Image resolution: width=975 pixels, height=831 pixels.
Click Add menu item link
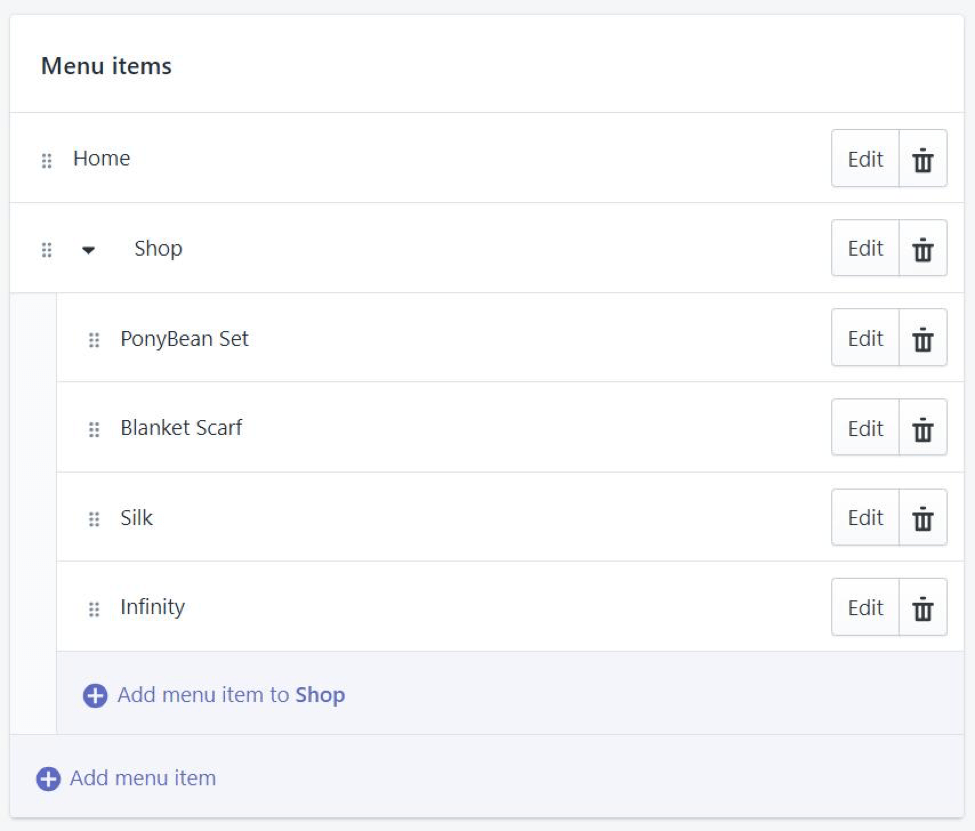pos(126,778)
